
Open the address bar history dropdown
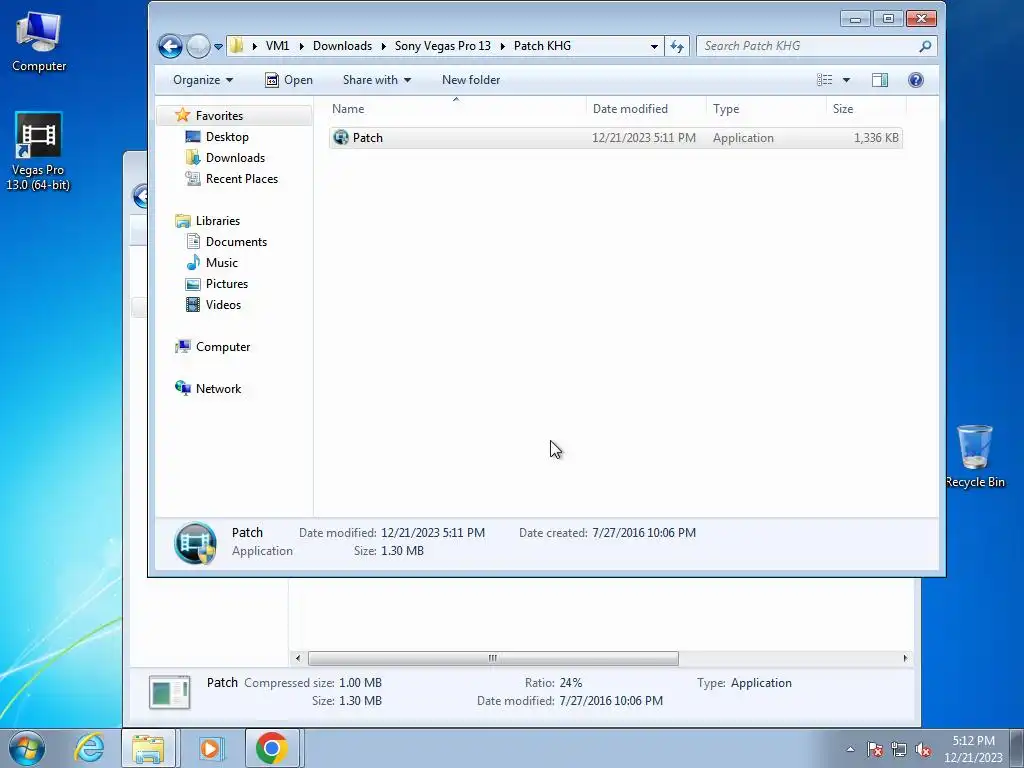[x=654, y=46]
